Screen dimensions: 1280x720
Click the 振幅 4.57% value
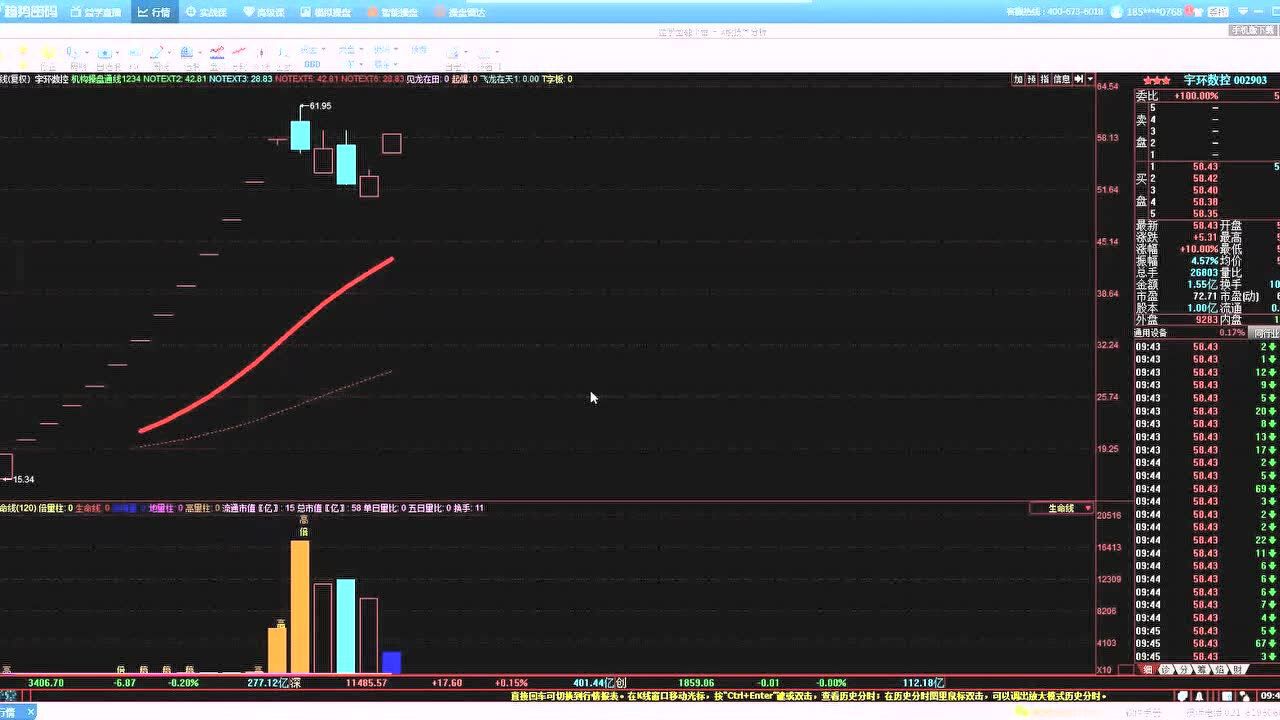pyautogui.click(x=1204, y=261)
